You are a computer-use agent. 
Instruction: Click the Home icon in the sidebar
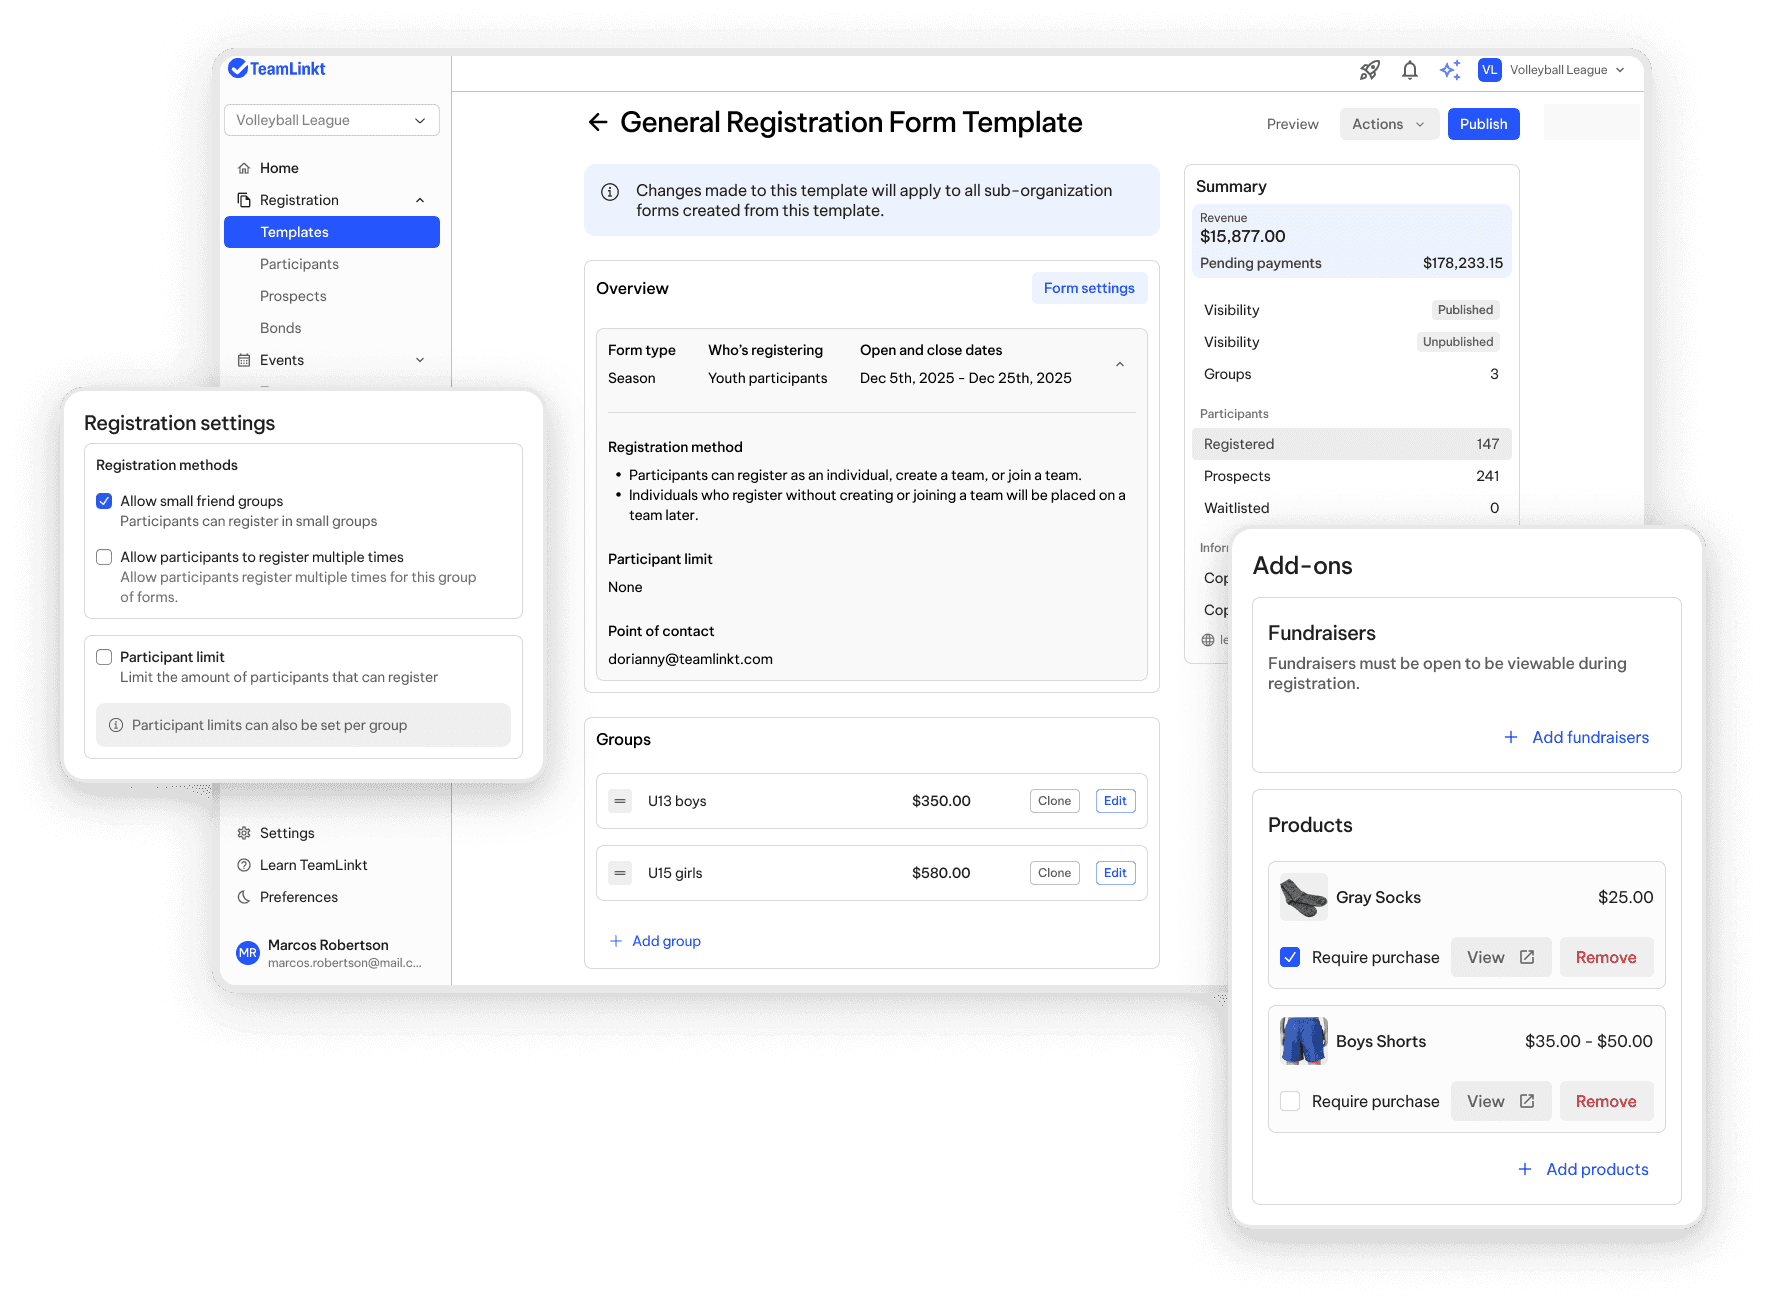(243, 167)
